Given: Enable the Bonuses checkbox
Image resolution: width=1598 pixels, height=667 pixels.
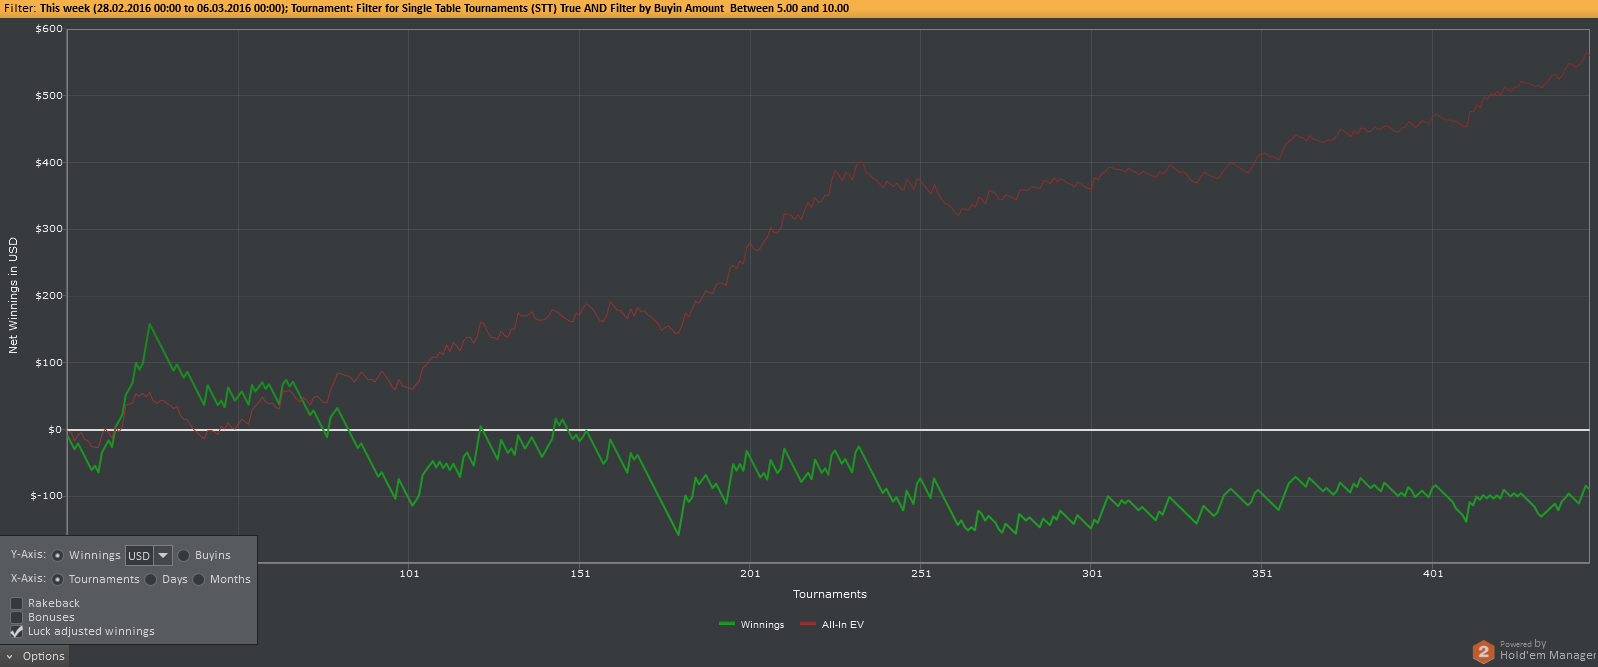Looking at the screenshot, I should pyautogui.click(x=16, y=617).
